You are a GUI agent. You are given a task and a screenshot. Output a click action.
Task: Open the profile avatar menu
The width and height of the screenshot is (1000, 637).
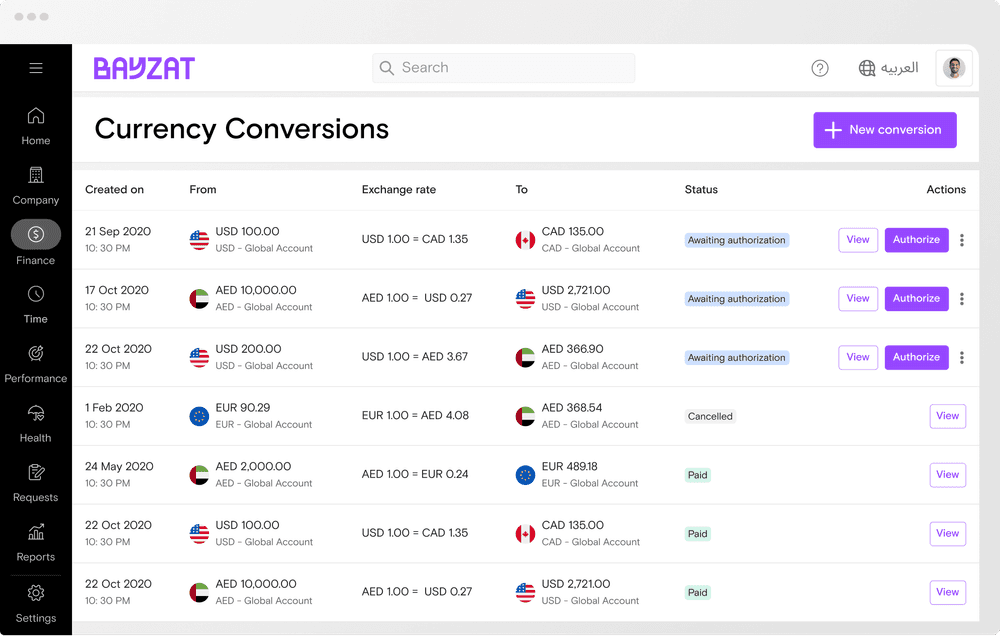tap(953, 68)
